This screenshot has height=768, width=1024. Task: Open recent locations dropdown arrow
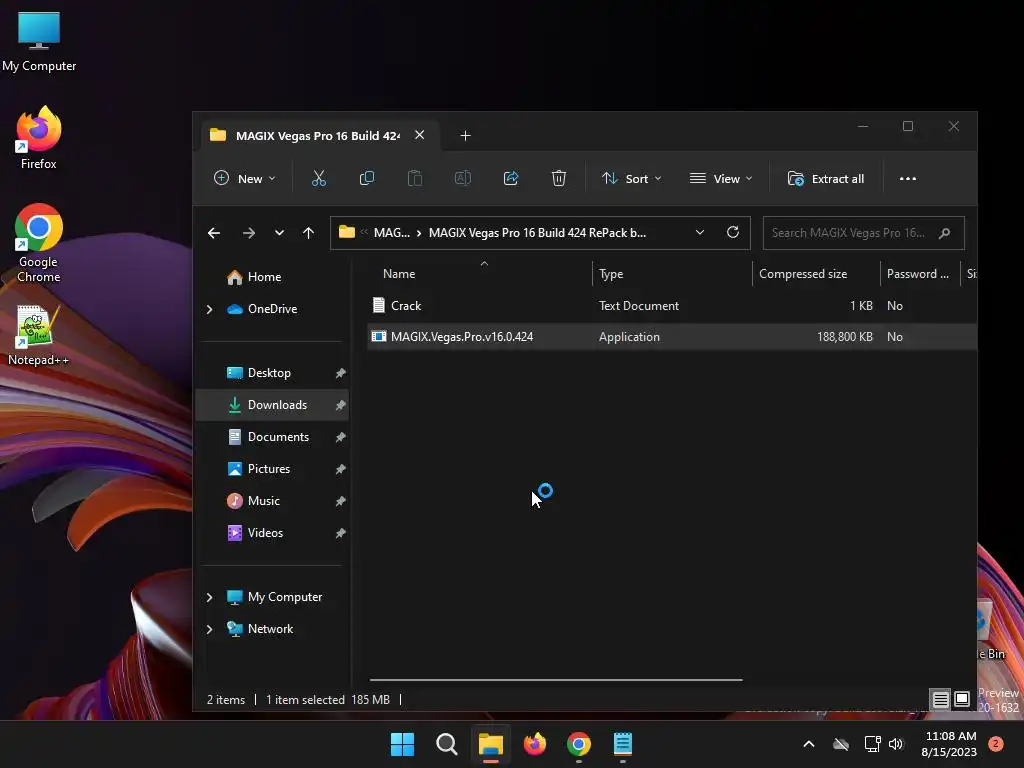point(279,233)
